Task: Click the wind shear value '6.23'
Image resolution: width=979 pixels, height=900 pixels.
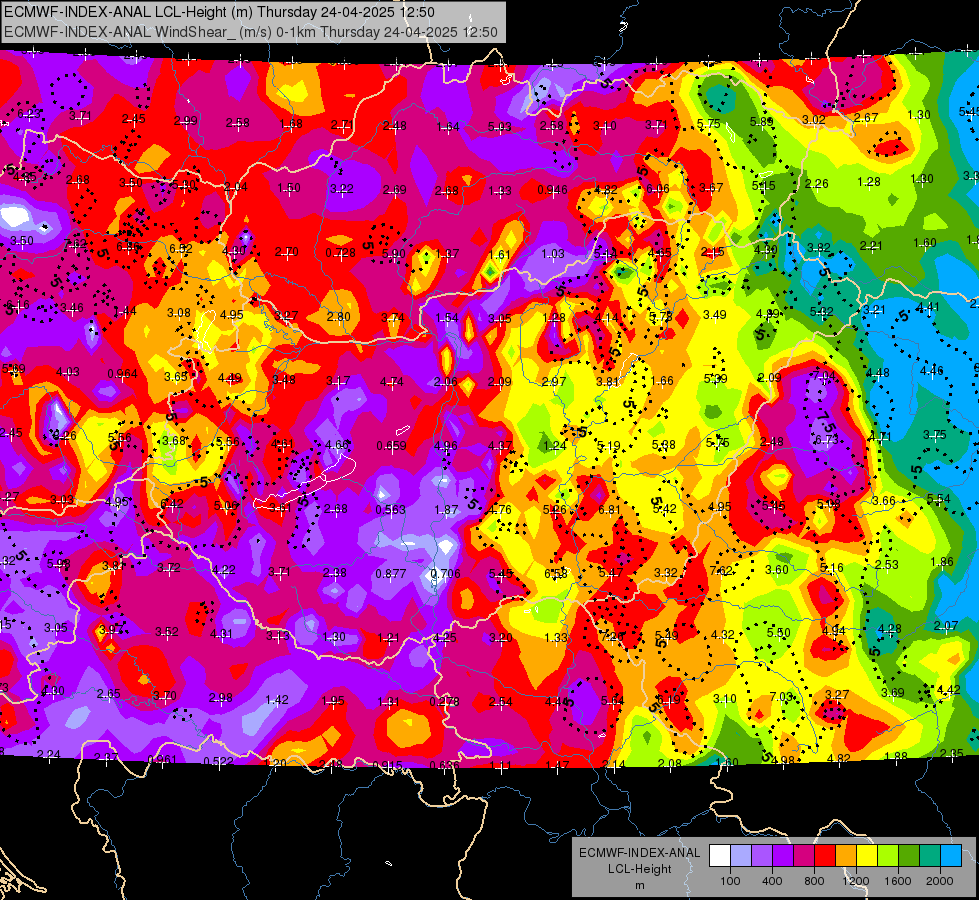Action: [x=29, y=114]
